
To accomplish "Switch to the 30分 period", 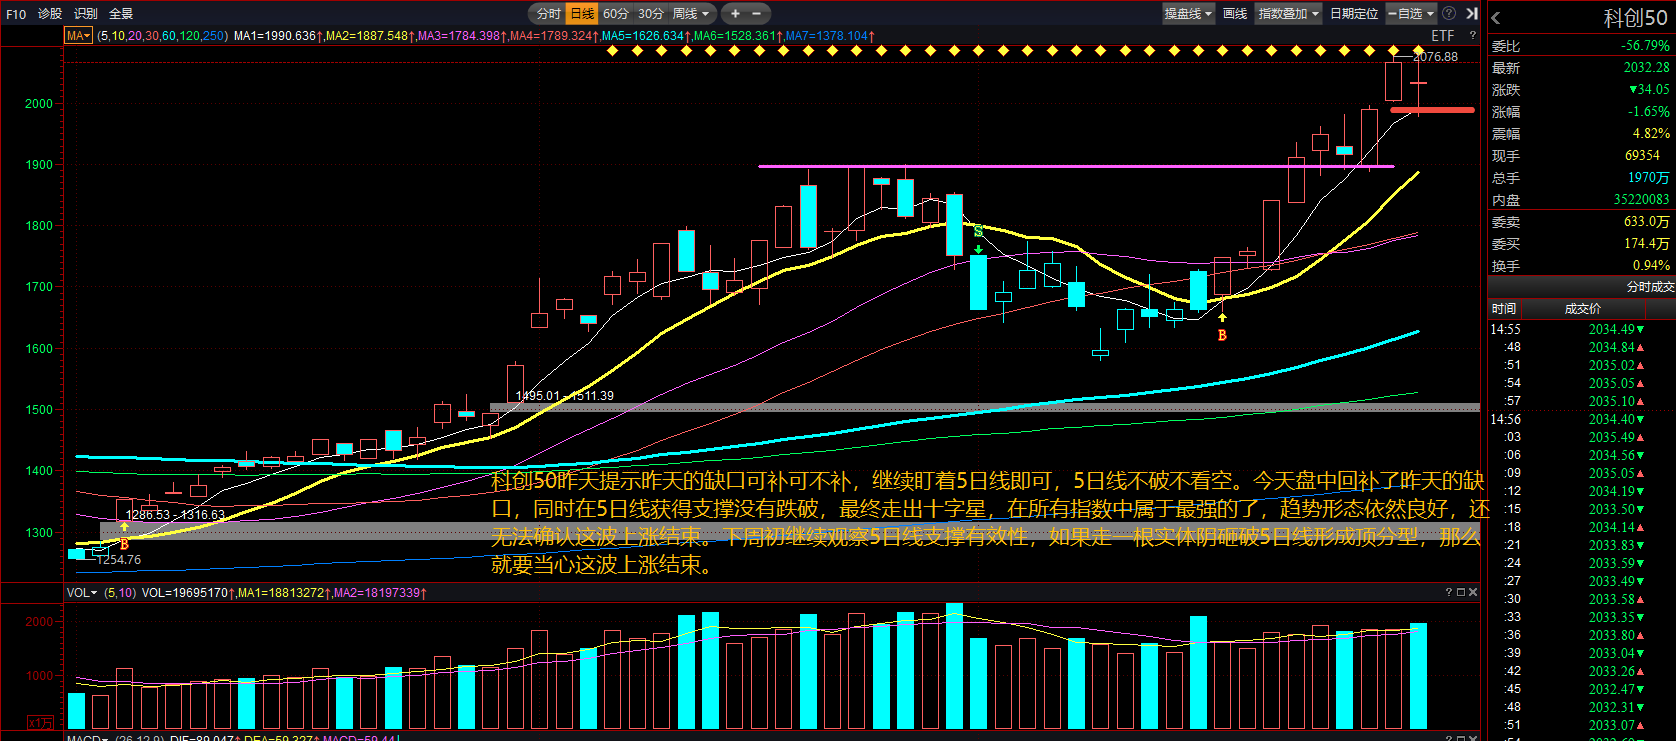I will click(x=651, y=14).
